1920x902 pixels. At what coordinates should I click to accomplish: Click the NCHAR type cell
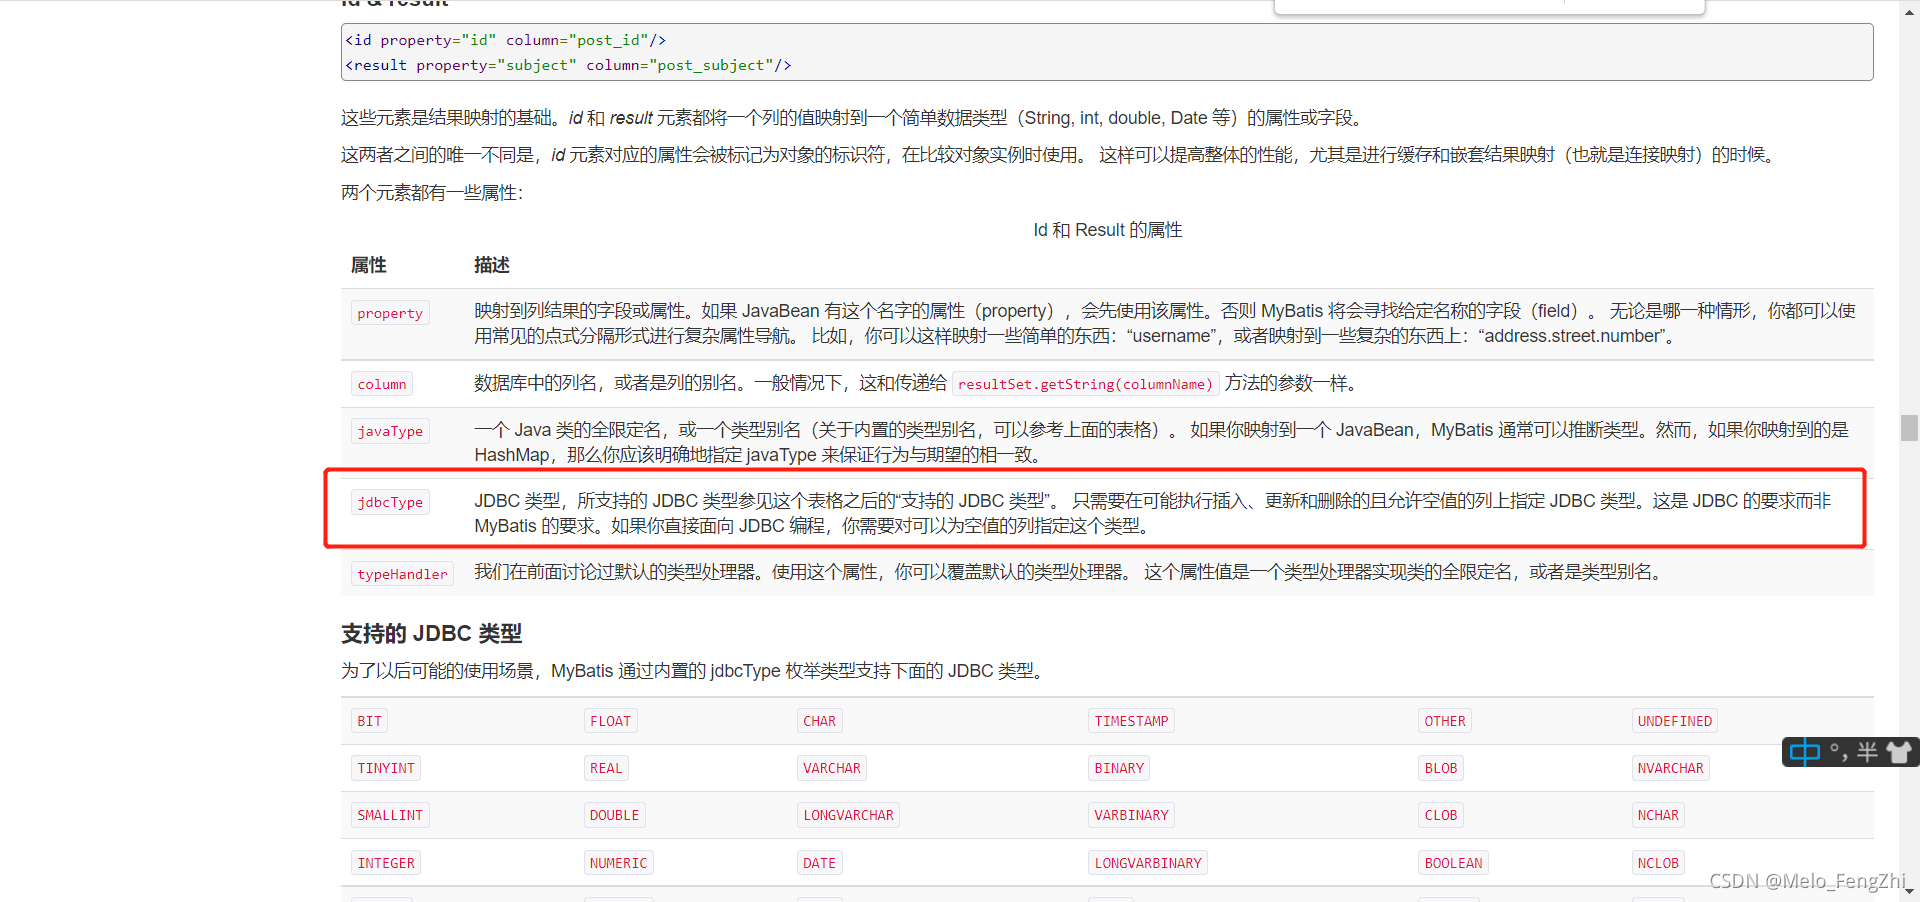1658,815
